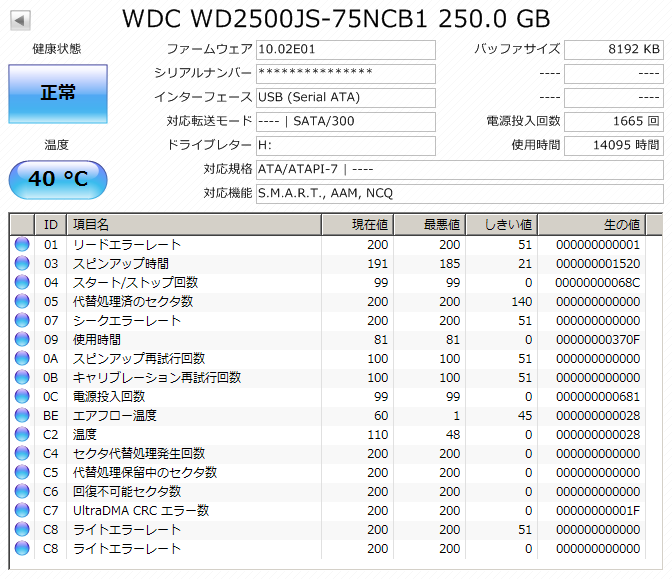
Task: Click the status circle for row BE エアフロー温度
Action: [22, 415]
